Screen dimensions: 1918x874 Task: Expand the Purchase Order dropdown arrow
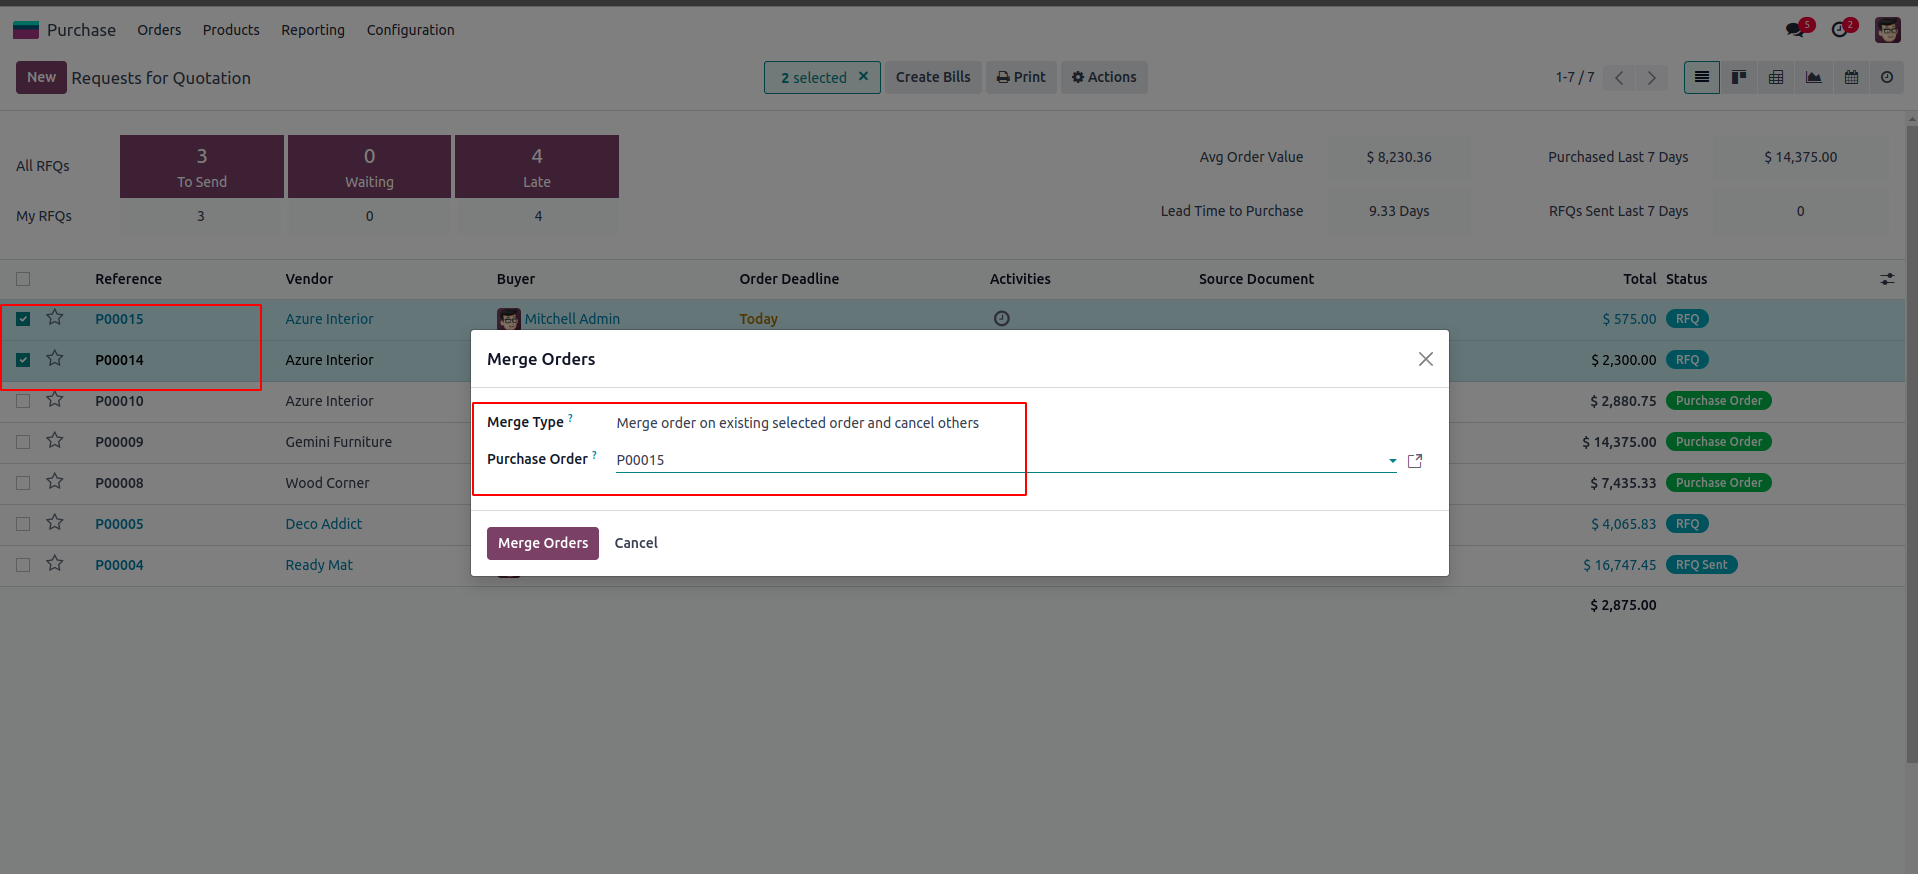1392,461
